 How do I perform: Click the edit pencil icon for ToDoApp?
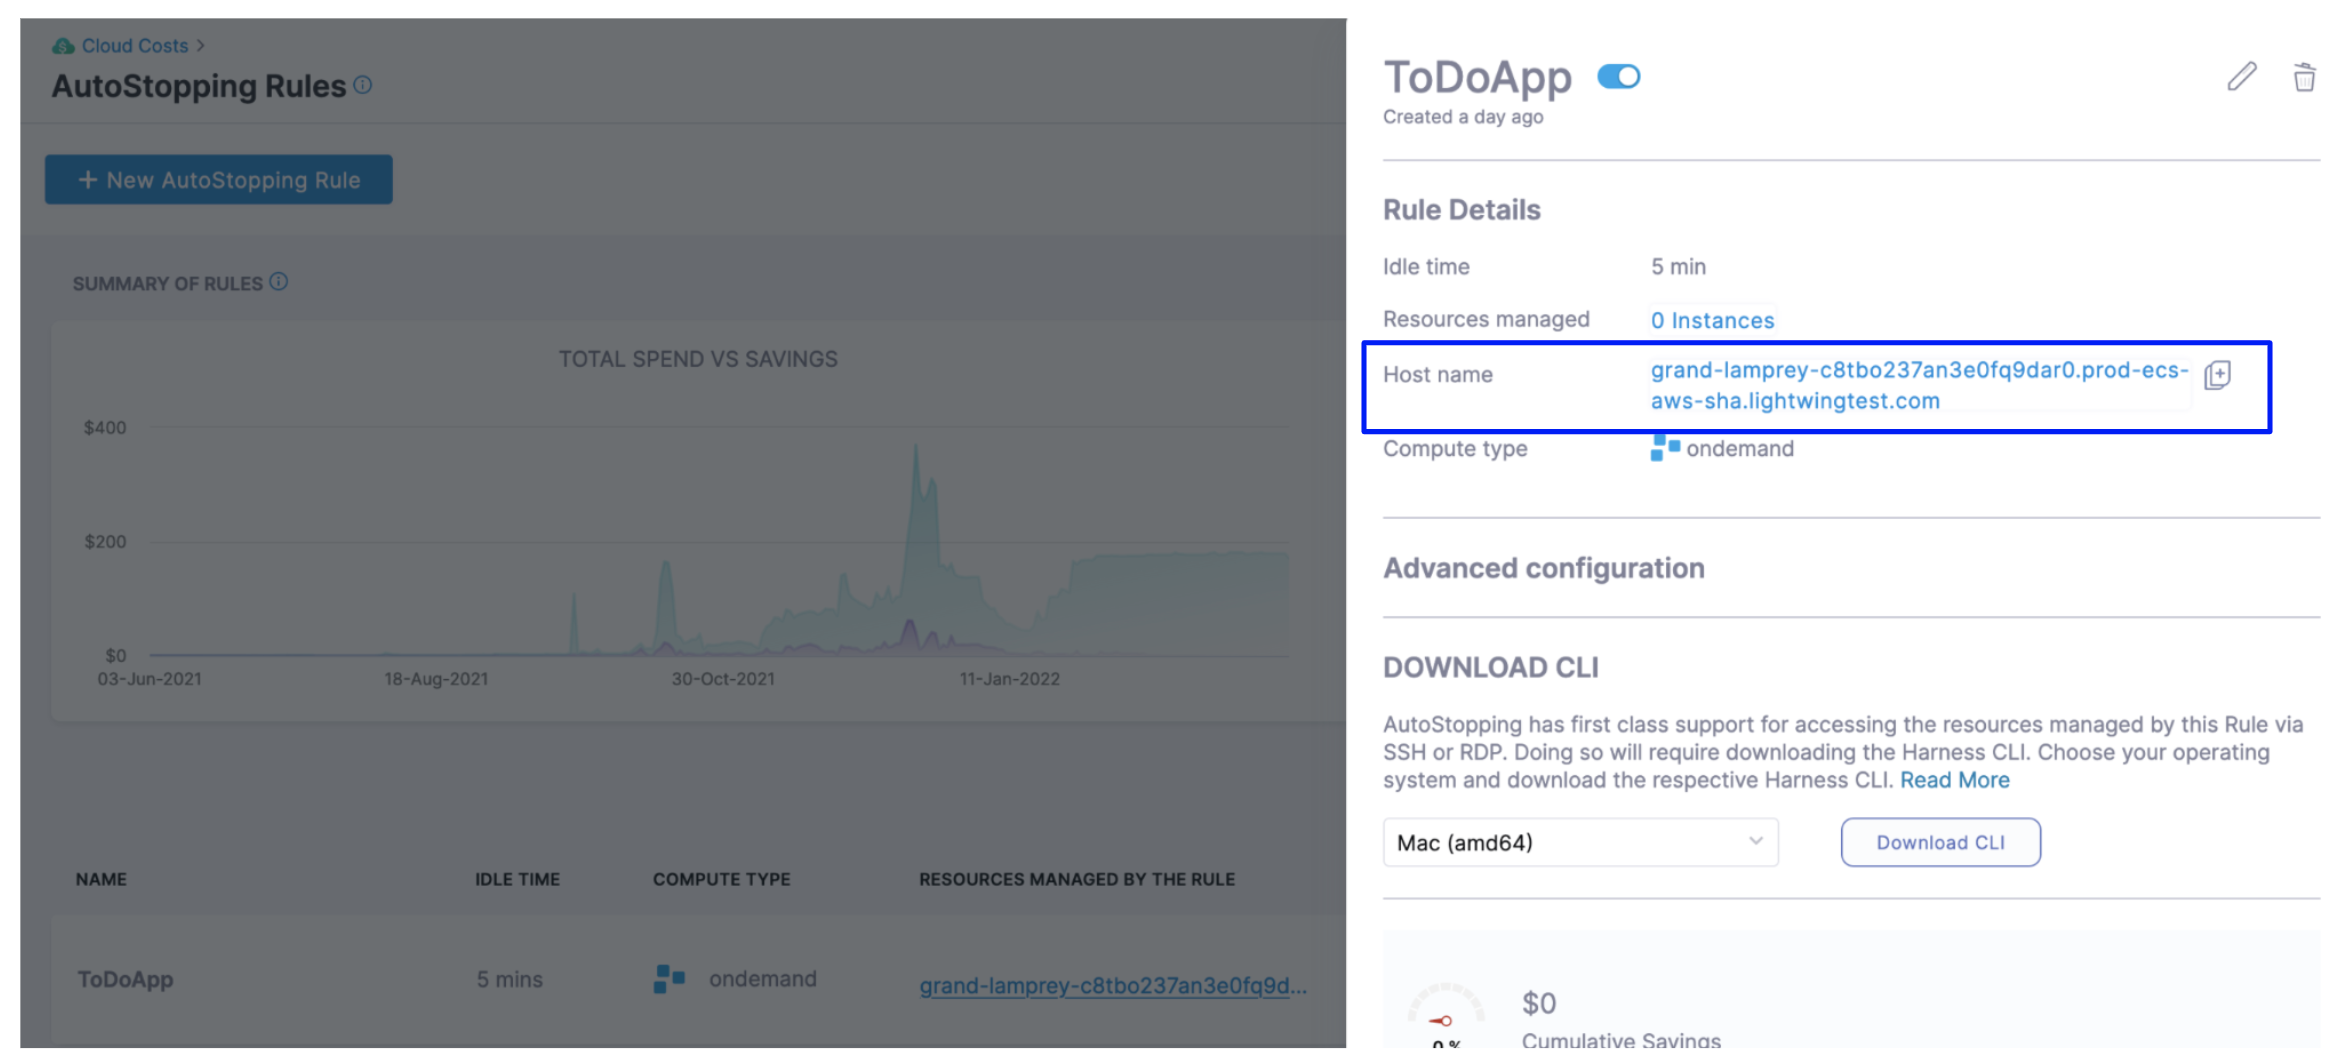2241,76
